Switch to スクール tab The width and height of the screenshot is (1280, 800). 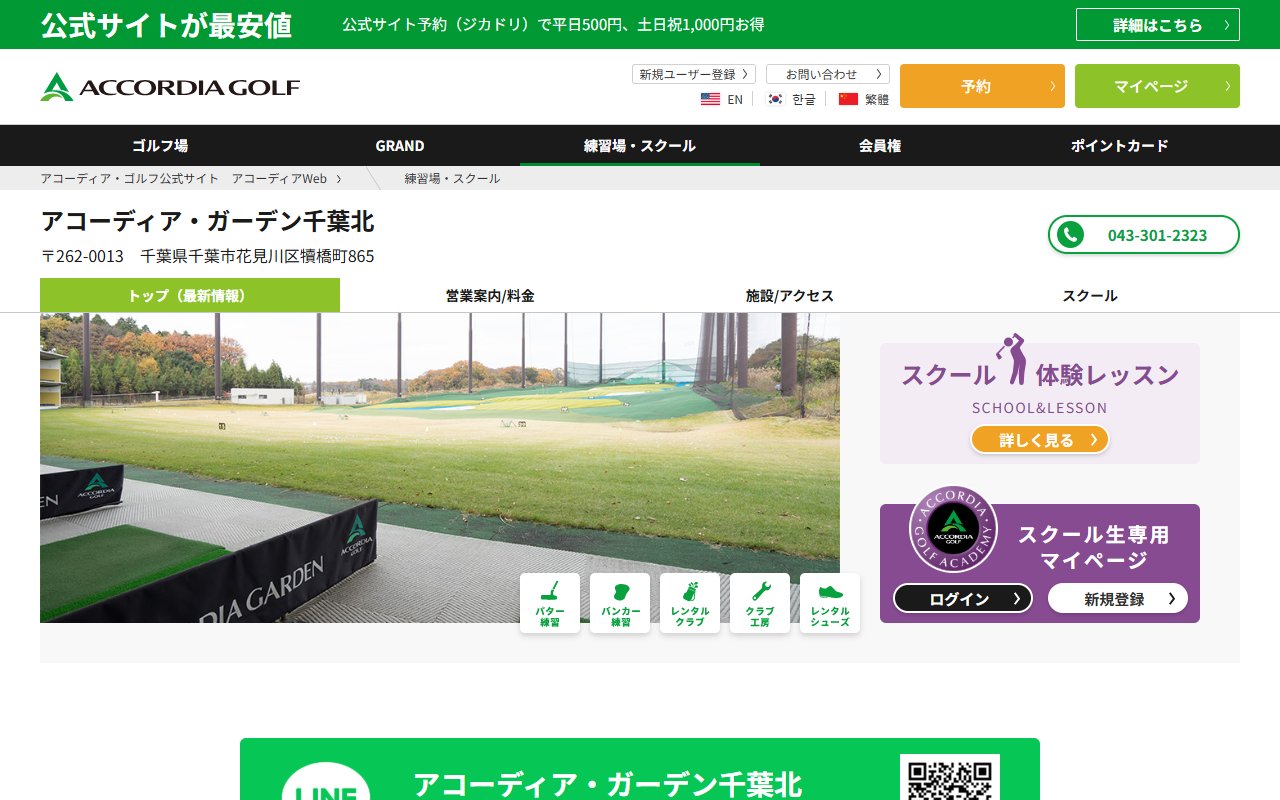pyautogui.click(x=1090, y=295)
